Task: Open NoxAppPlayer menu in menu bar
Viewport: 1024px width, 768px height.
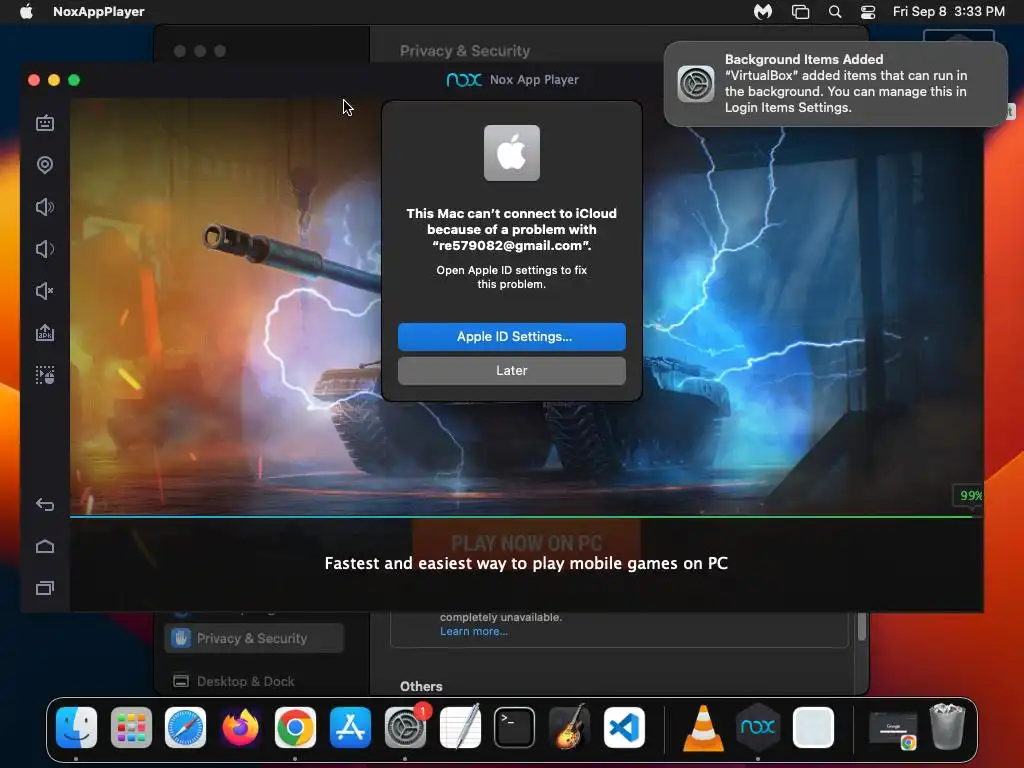Action: coord(99,11)
